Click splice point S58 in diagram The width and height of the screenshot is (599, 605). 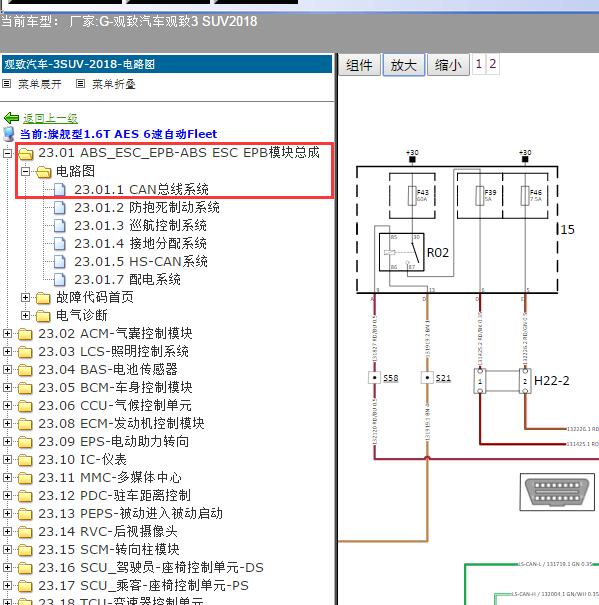(x=374, y=377)
